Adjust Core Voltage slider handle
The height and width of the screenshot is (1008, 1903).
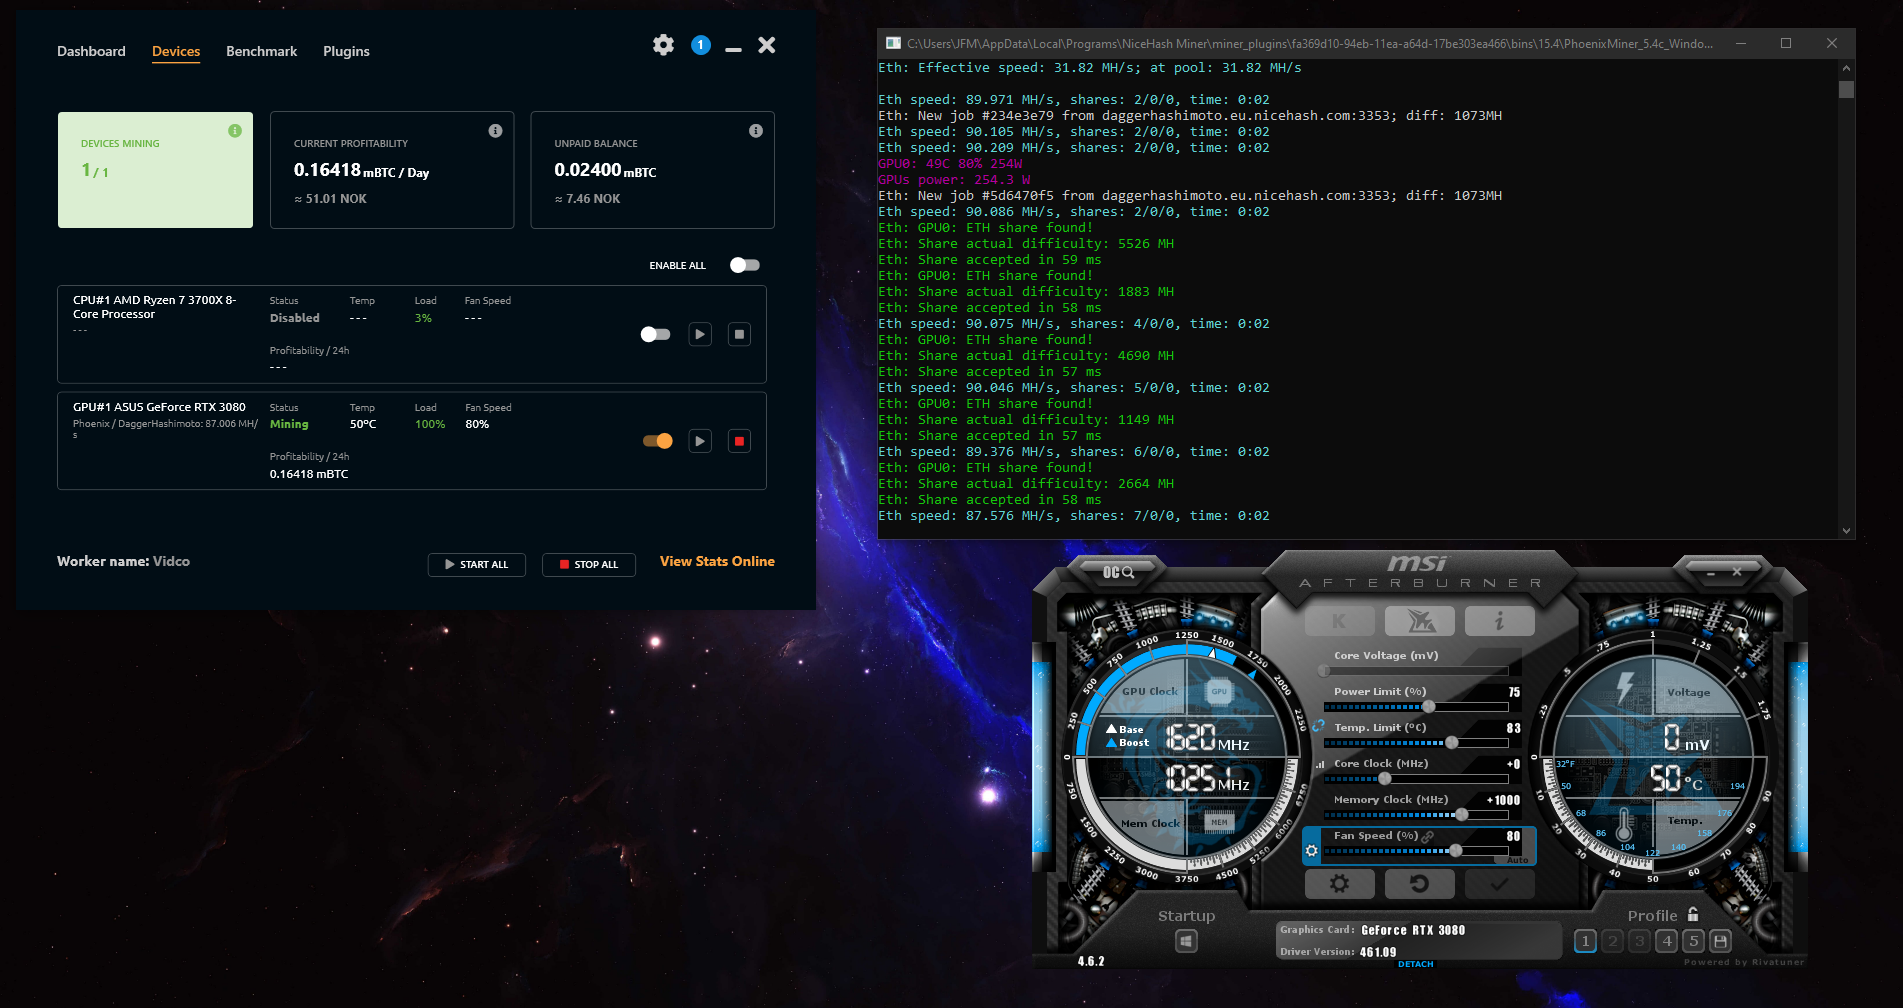pos(1325,671)
